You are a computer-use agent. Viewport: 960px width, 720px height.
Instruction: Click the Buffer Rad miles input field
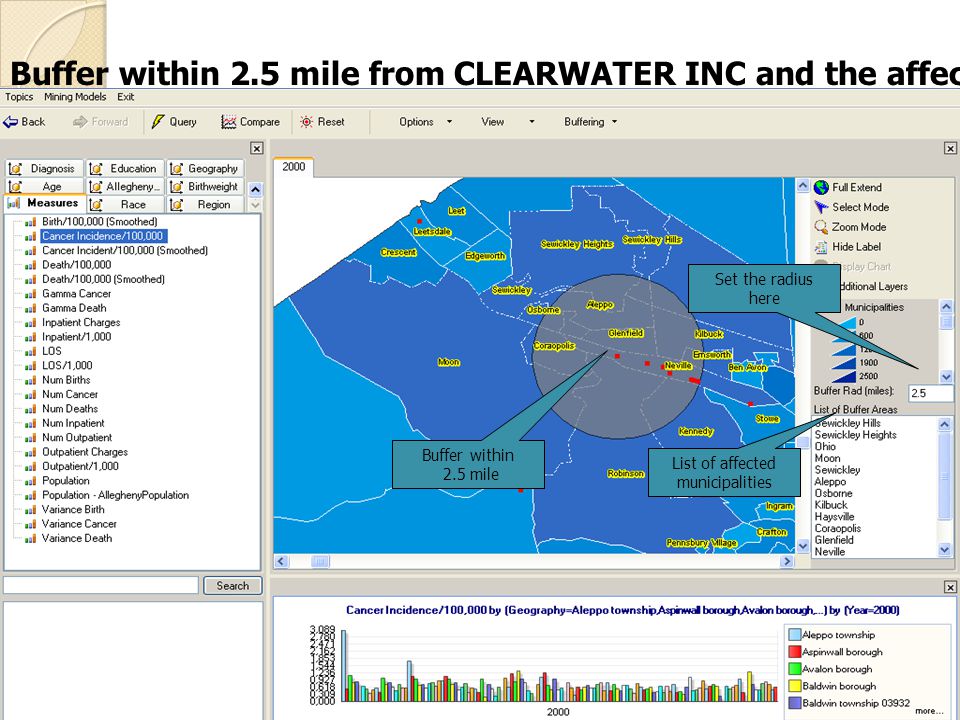pyautogui.click(x=931, y=393)
